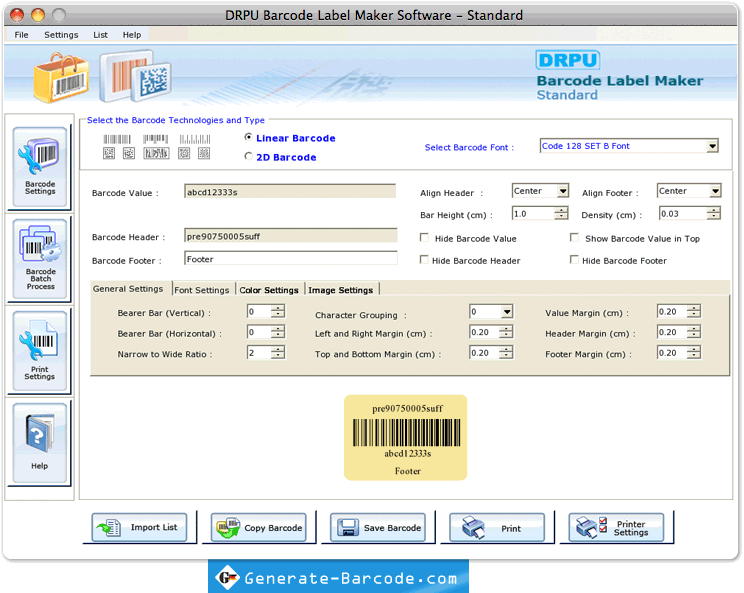The image size is (744, 593).
Task: Click the Bar Height stepper arrows
Action: 561,213
